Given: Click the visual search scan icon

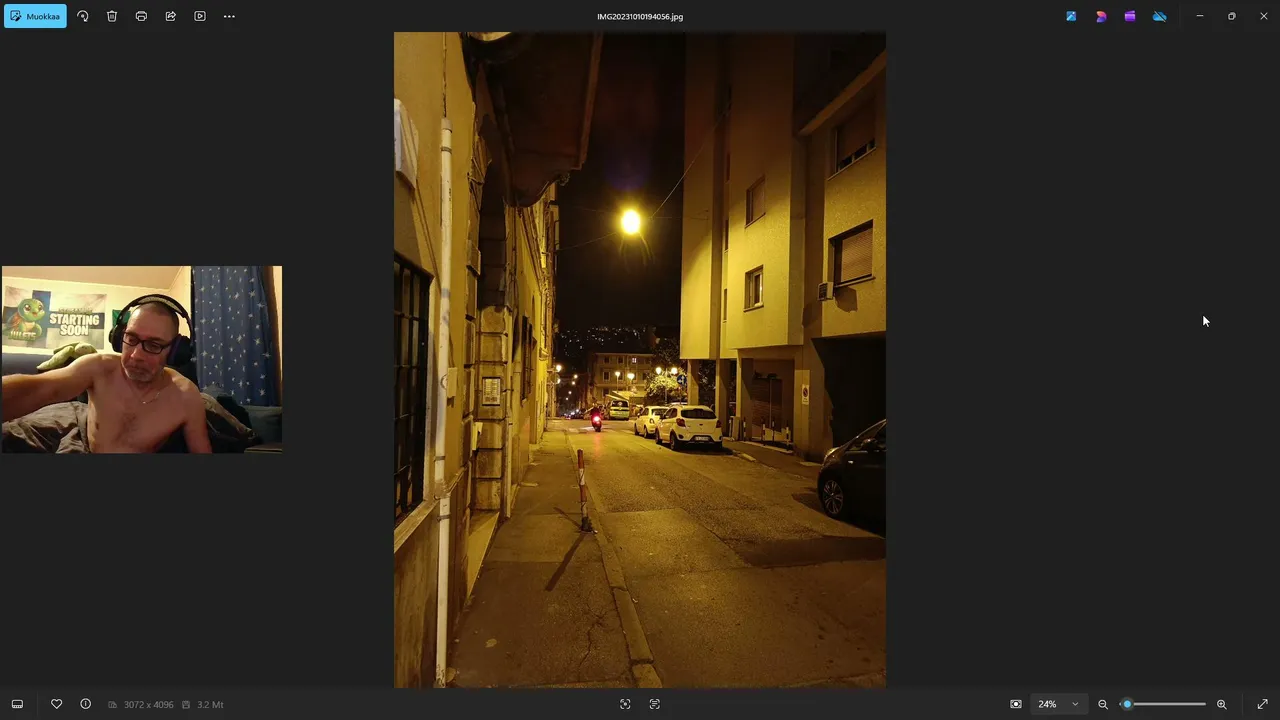Looking at the screenshot, I should [625, 704].
